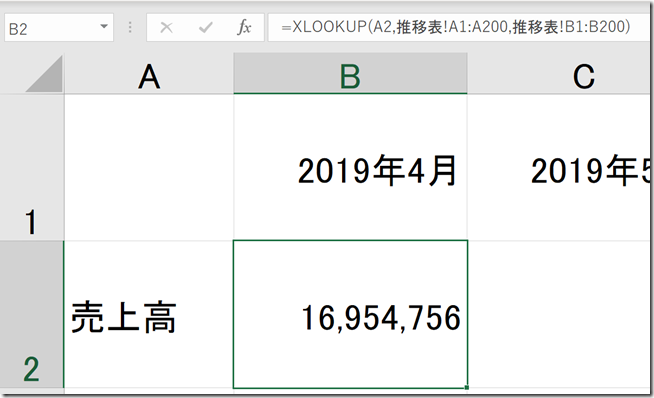The height and width of the screenshot is (398, 654).
Task: Click the Name Box showing B2
Action: [x=59, y=28]
